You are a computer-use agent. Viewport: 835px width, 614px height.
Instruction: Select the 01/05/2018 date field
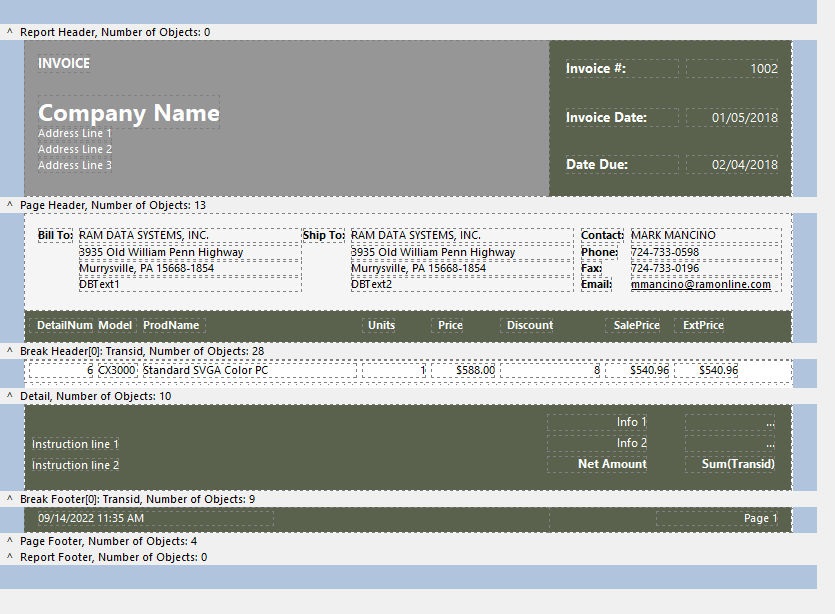click(732, 117)
